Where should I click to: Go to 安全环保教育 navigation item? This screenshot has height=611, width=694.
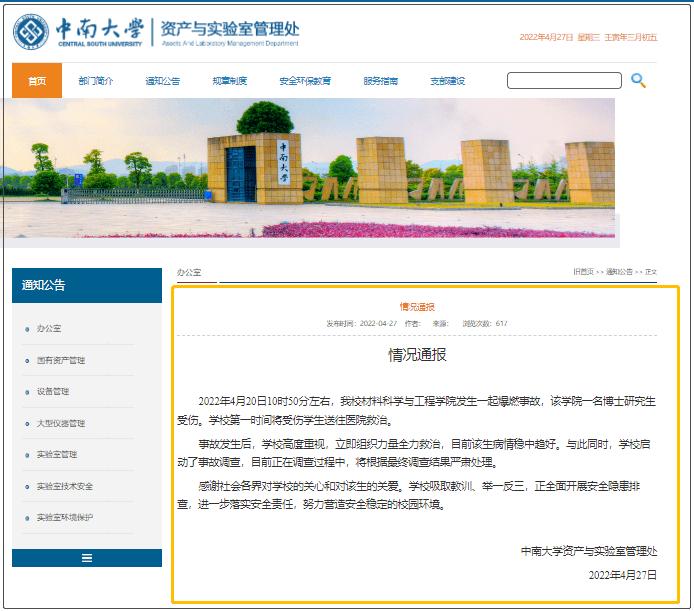(x=305, y=81)
